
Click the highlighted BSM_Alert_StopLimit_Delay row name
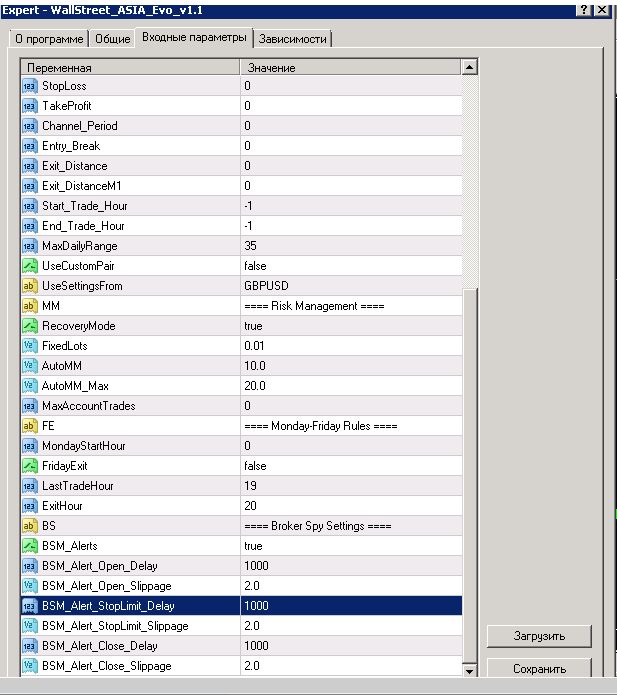click(x=108, y=606)
